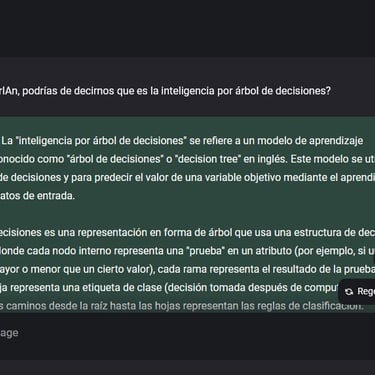Click the words 'etiqueta de clase'

coord(112,288)
